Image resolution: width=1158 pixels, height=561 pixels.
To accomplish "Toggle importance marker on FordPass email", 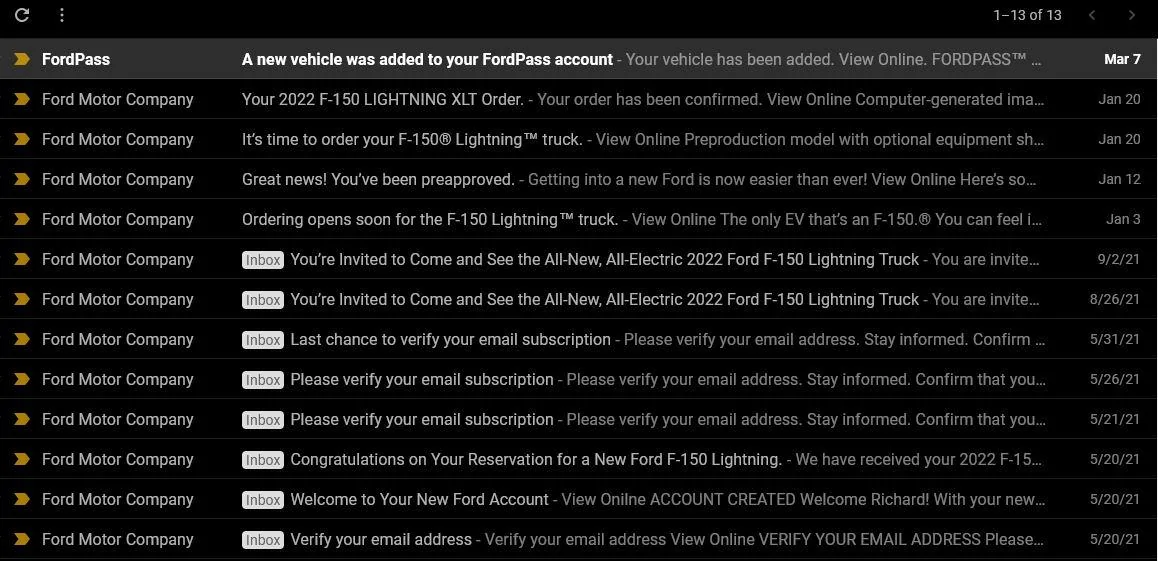I will [x=21, y=59].
